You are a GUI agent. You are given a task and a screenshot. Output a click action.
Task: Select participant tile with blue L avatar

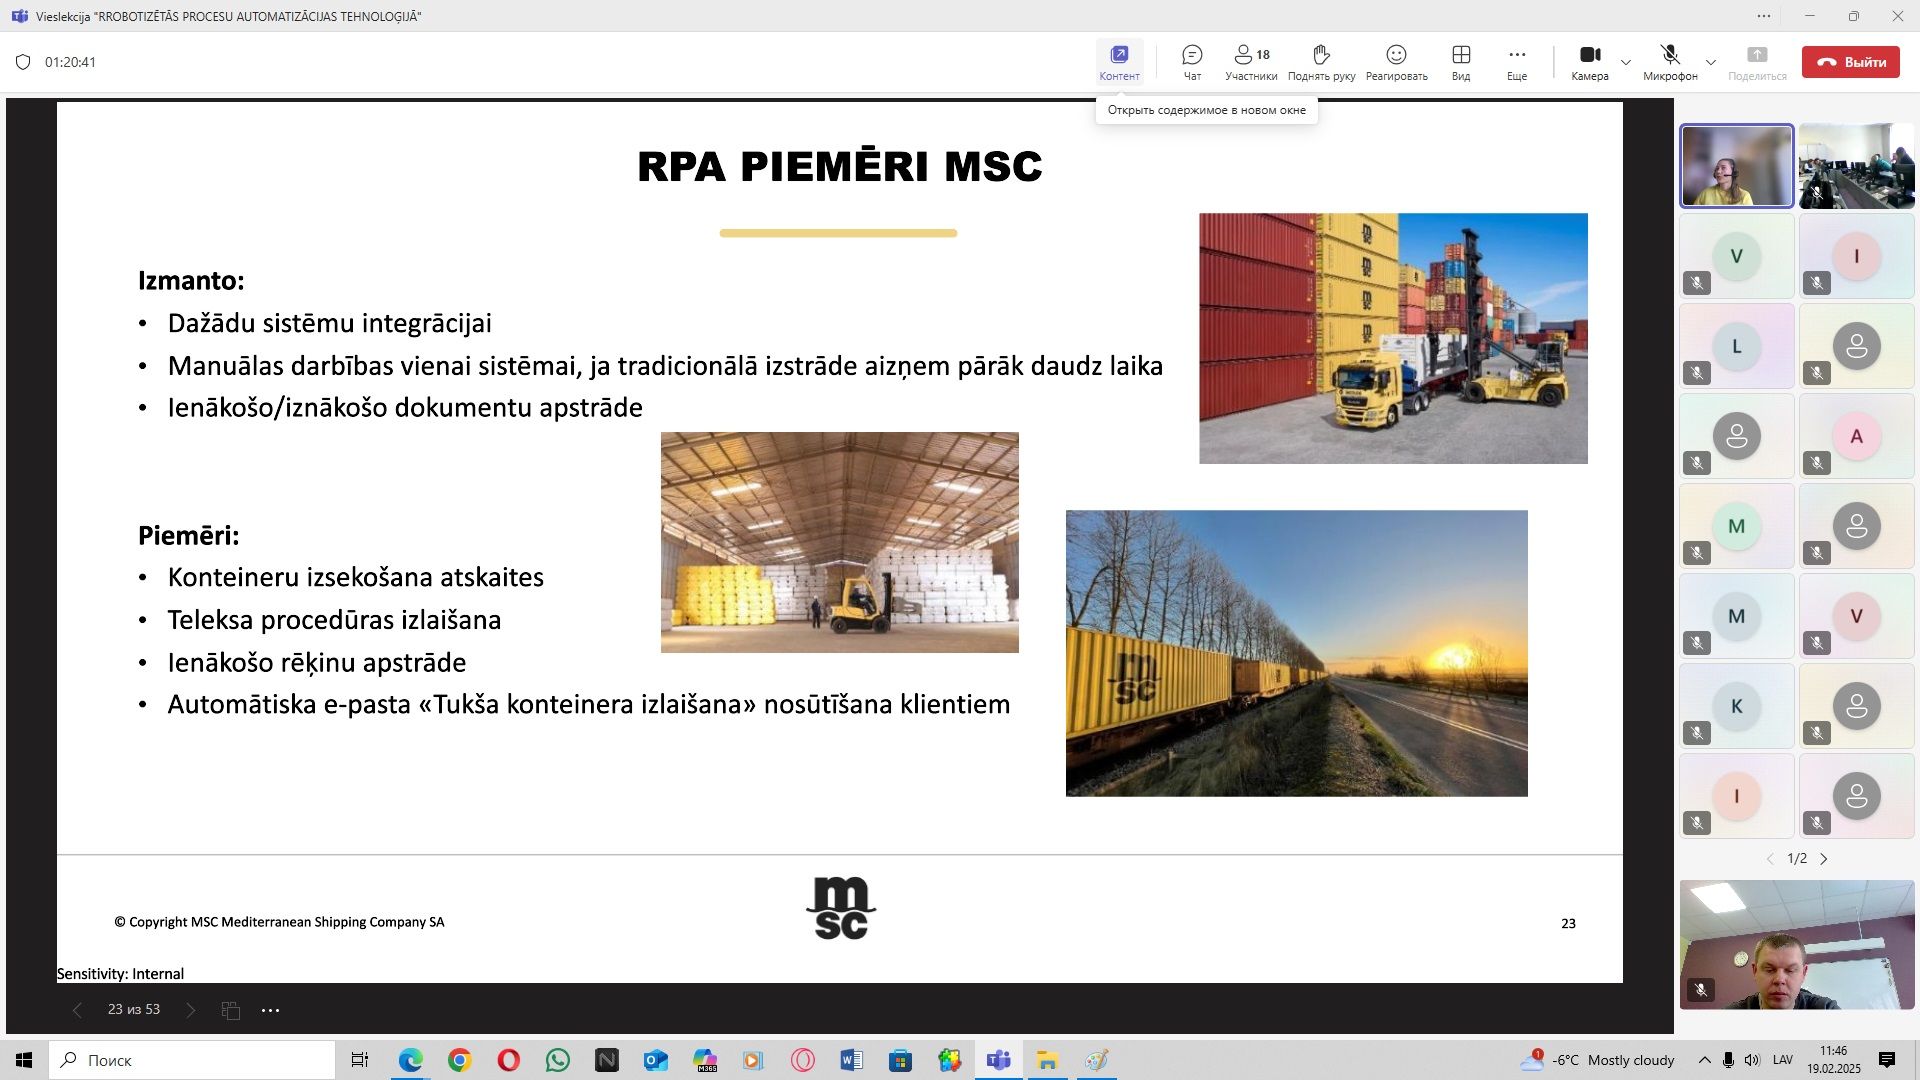click(1737, 346)
